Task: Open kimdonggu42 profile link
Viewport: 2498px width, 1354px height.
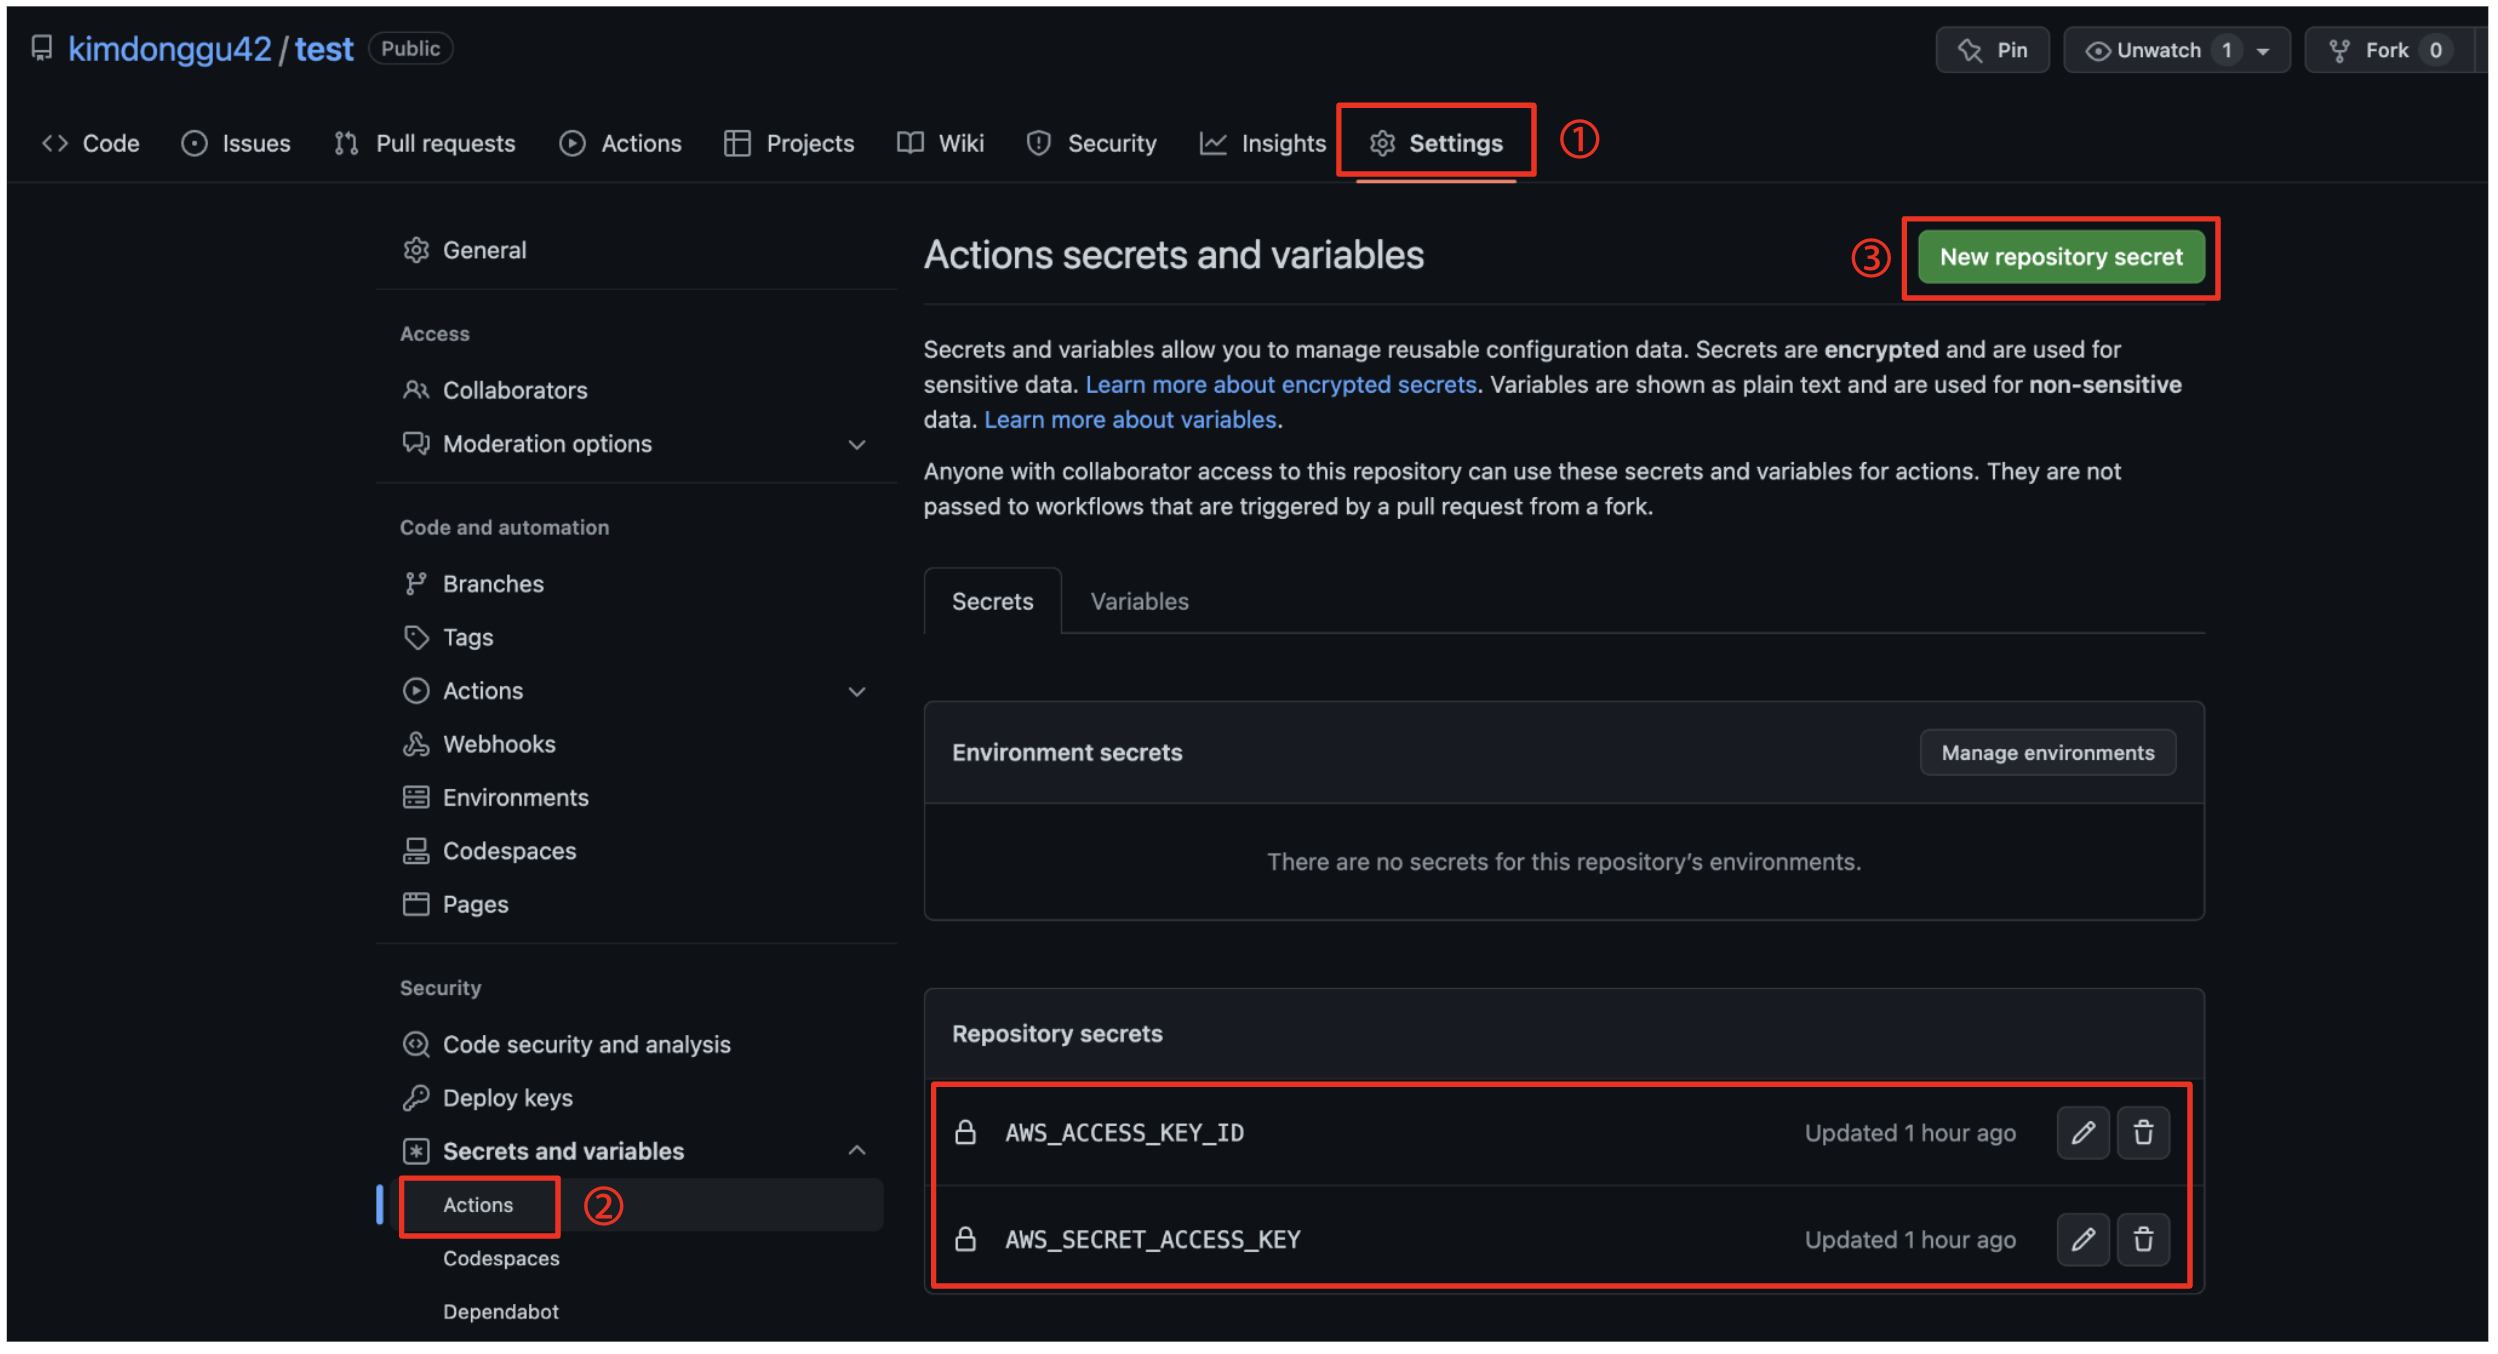Action: (170, 49)
